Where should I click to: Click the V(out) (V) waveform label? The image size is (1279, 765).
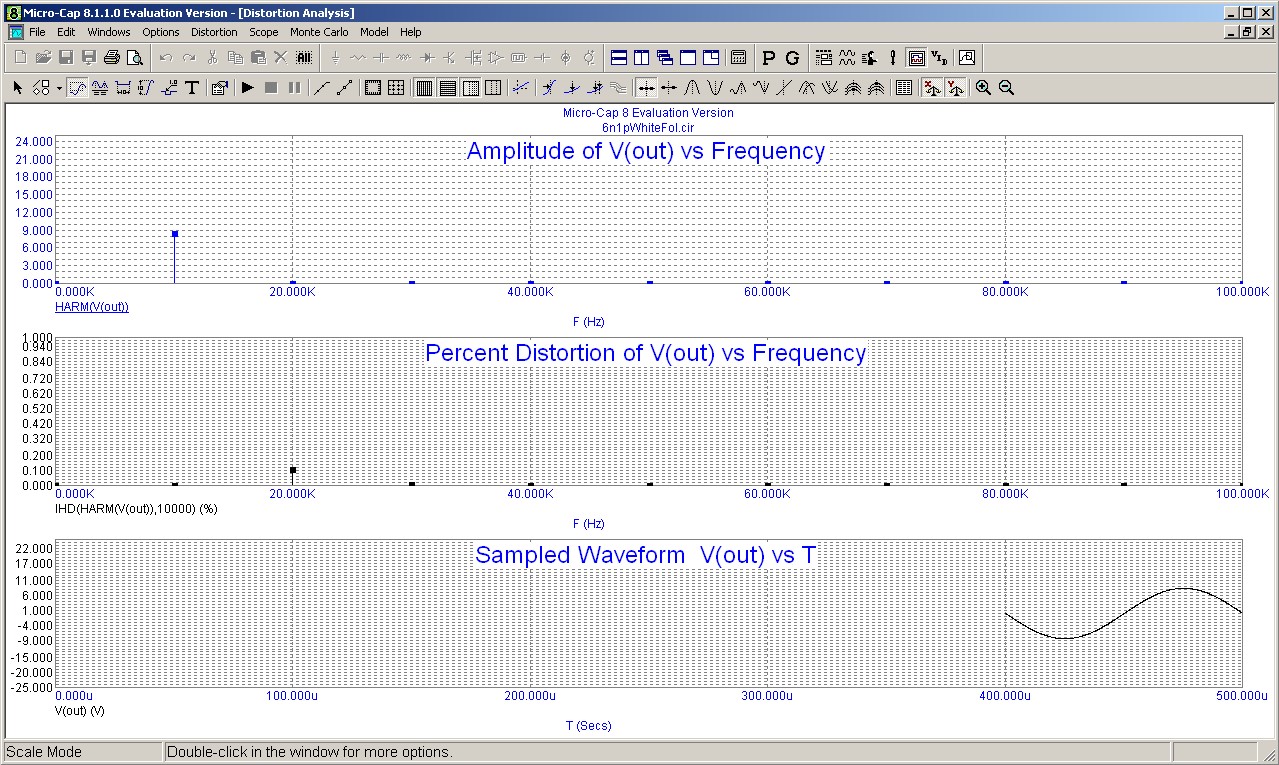[x=80, y=710]
